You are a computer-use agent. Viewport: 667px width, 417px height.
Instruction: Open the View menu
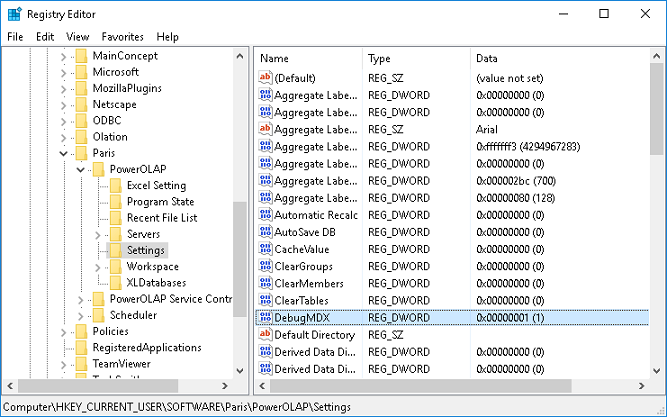point(77,37)
